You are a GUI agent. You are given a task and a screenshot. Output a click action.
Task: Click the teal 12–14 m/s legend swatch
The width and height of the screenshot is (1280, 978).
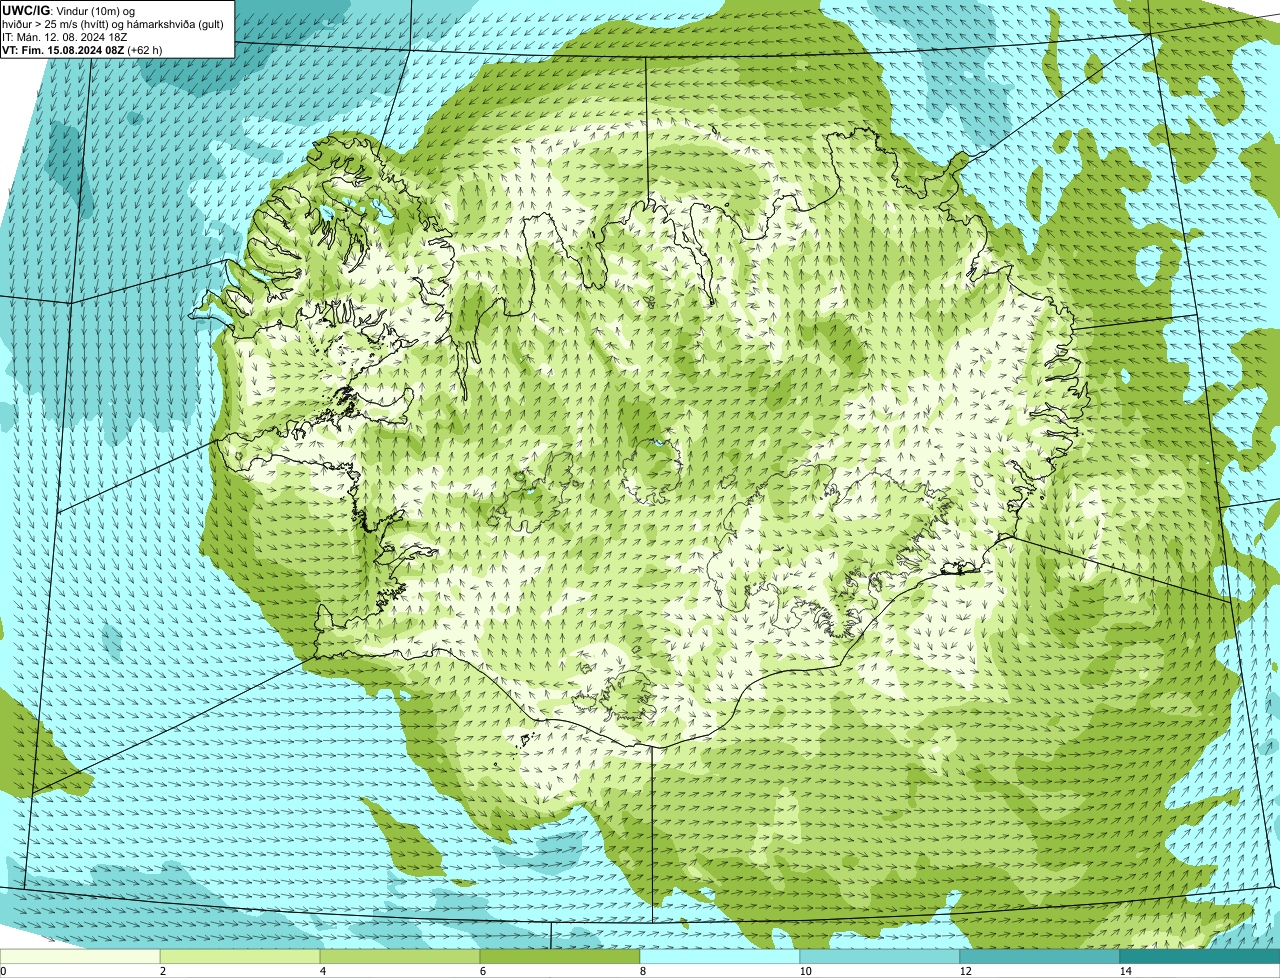click(x=1040, y=957)
